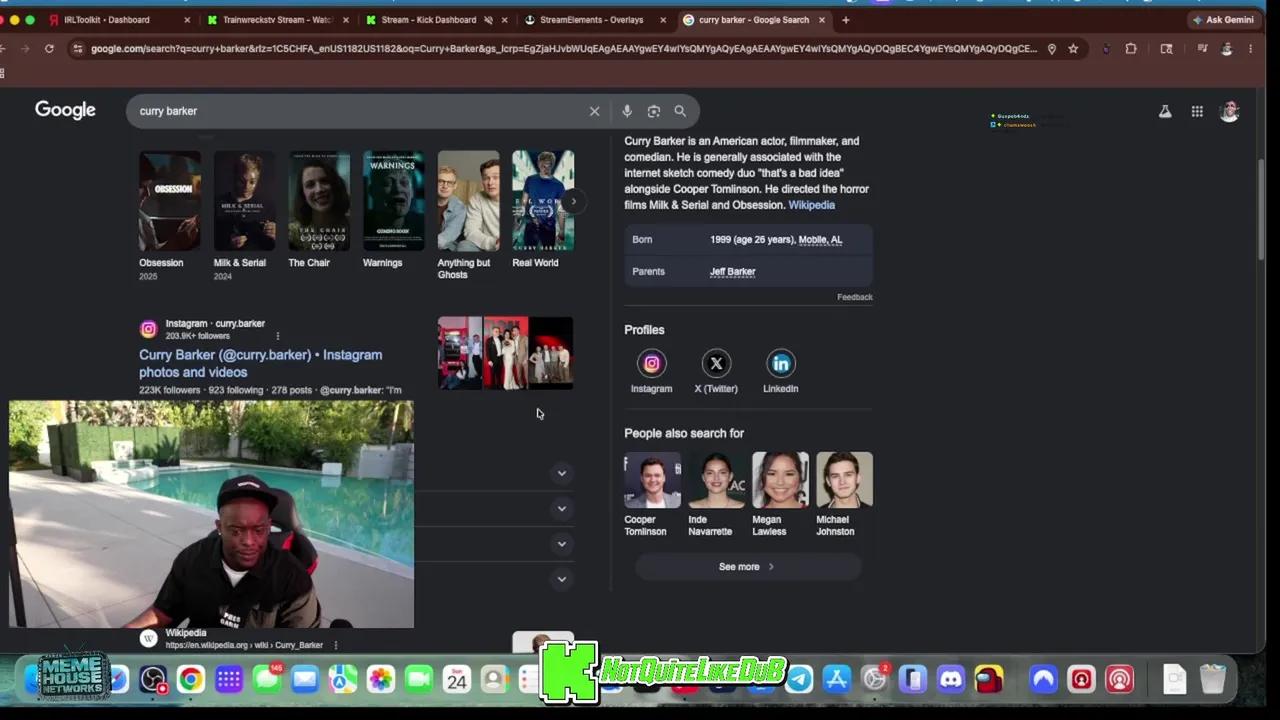Select the curry barker - Google Search tab
1280x720 pixels.
coord(753,20)
